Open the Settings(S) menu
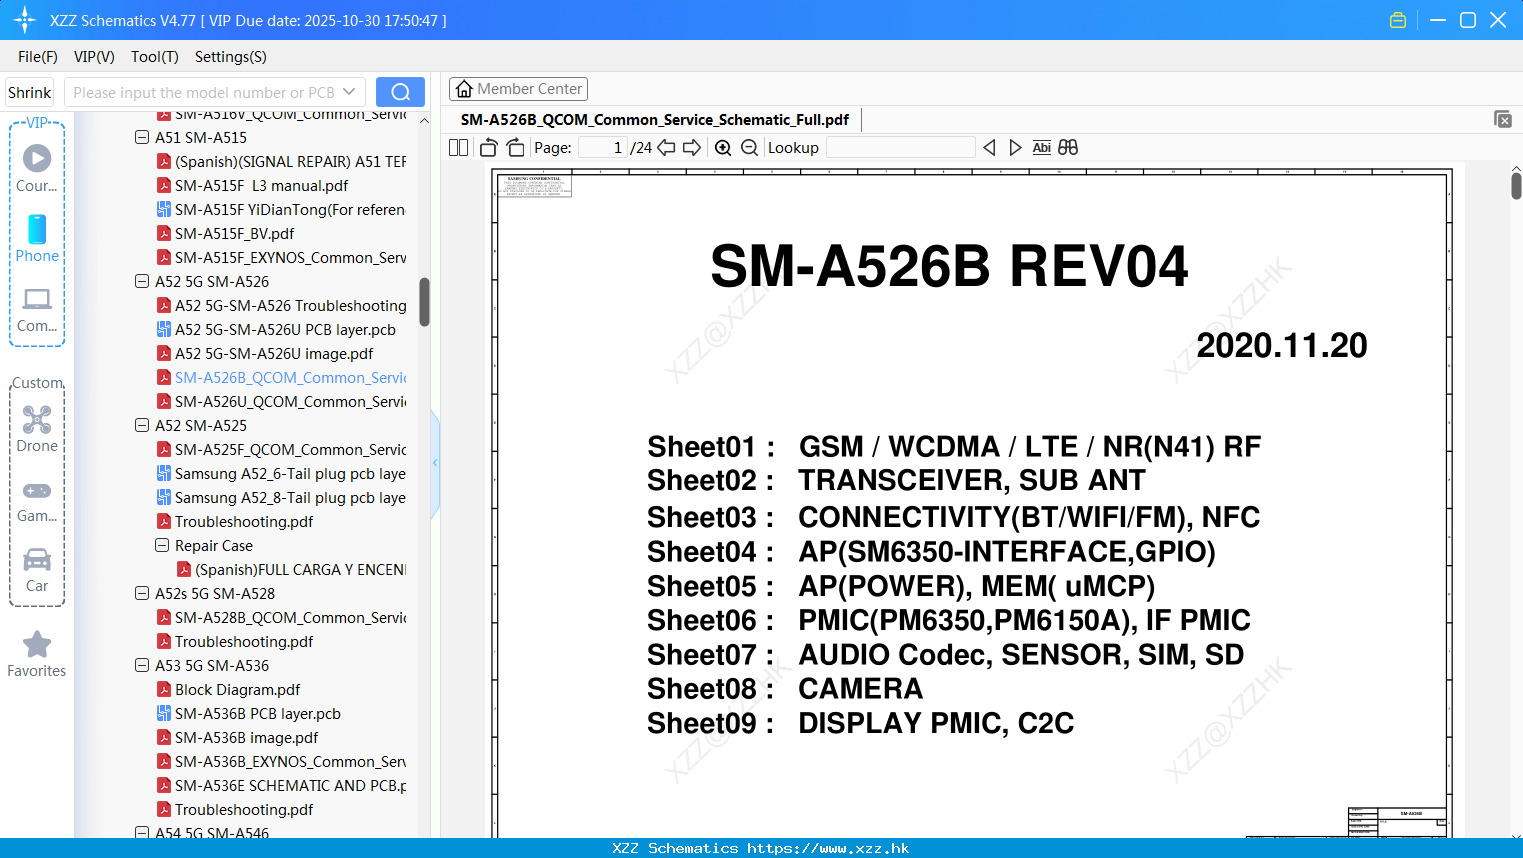This screenshot has width=1523, height=858. pos(231,57)
